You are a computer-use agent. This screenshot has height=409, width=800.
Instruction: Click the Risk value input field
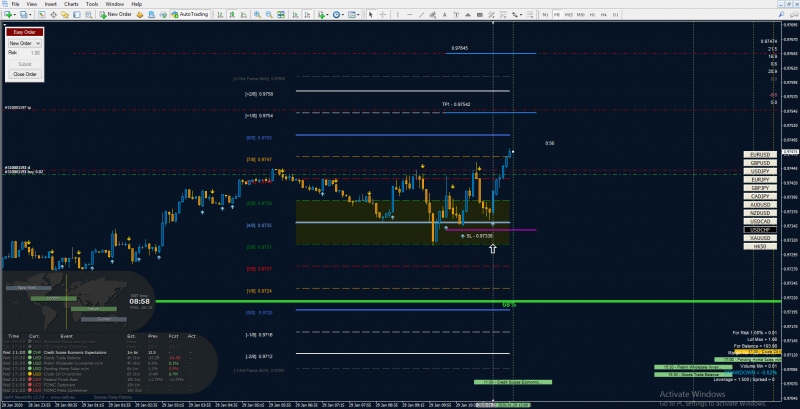32,53
